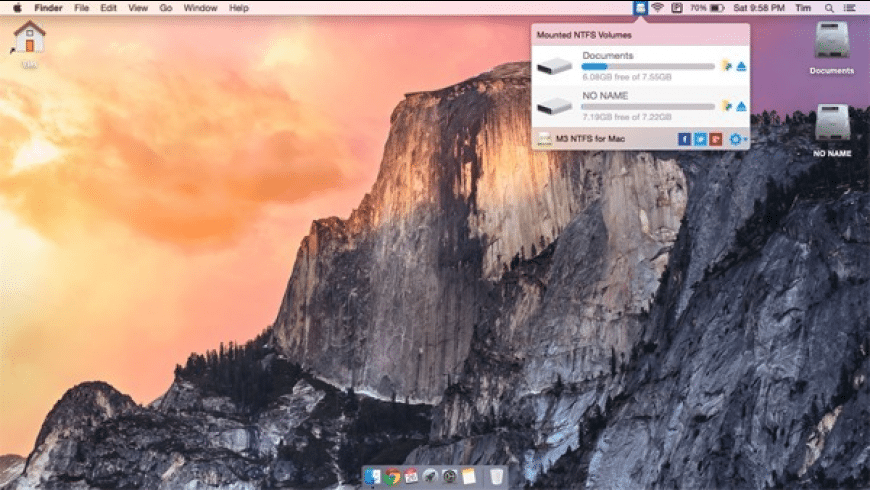Open Finder from the Dock

click(x=372, y=476)
